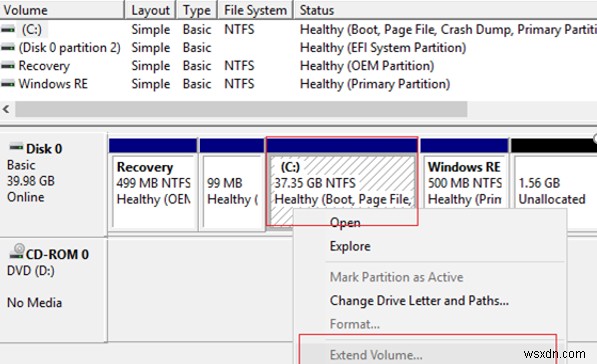Sort by the Status column header

click(x=445, y=10)
